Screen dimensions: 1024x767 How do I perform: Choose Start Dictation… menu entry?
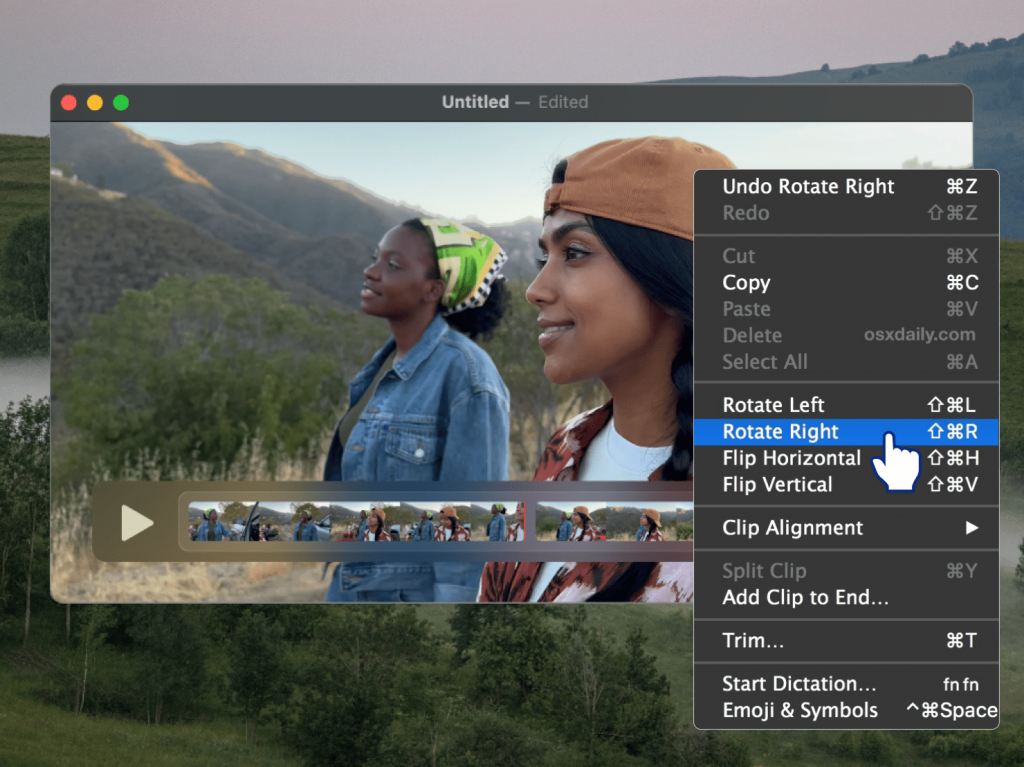[846, 684]
